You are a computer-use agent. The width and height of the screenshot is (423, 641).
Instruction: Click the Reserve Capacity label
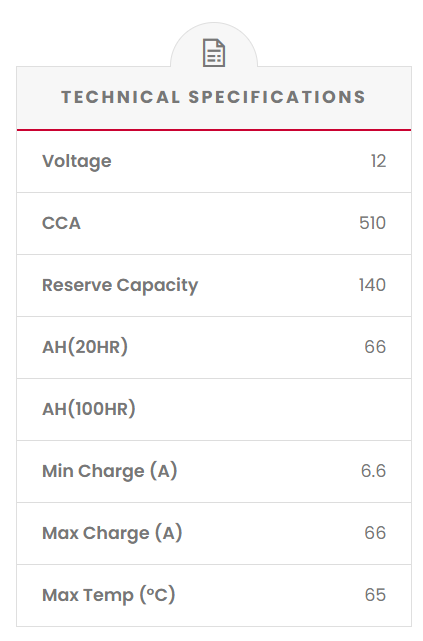(x=120, y=285)
